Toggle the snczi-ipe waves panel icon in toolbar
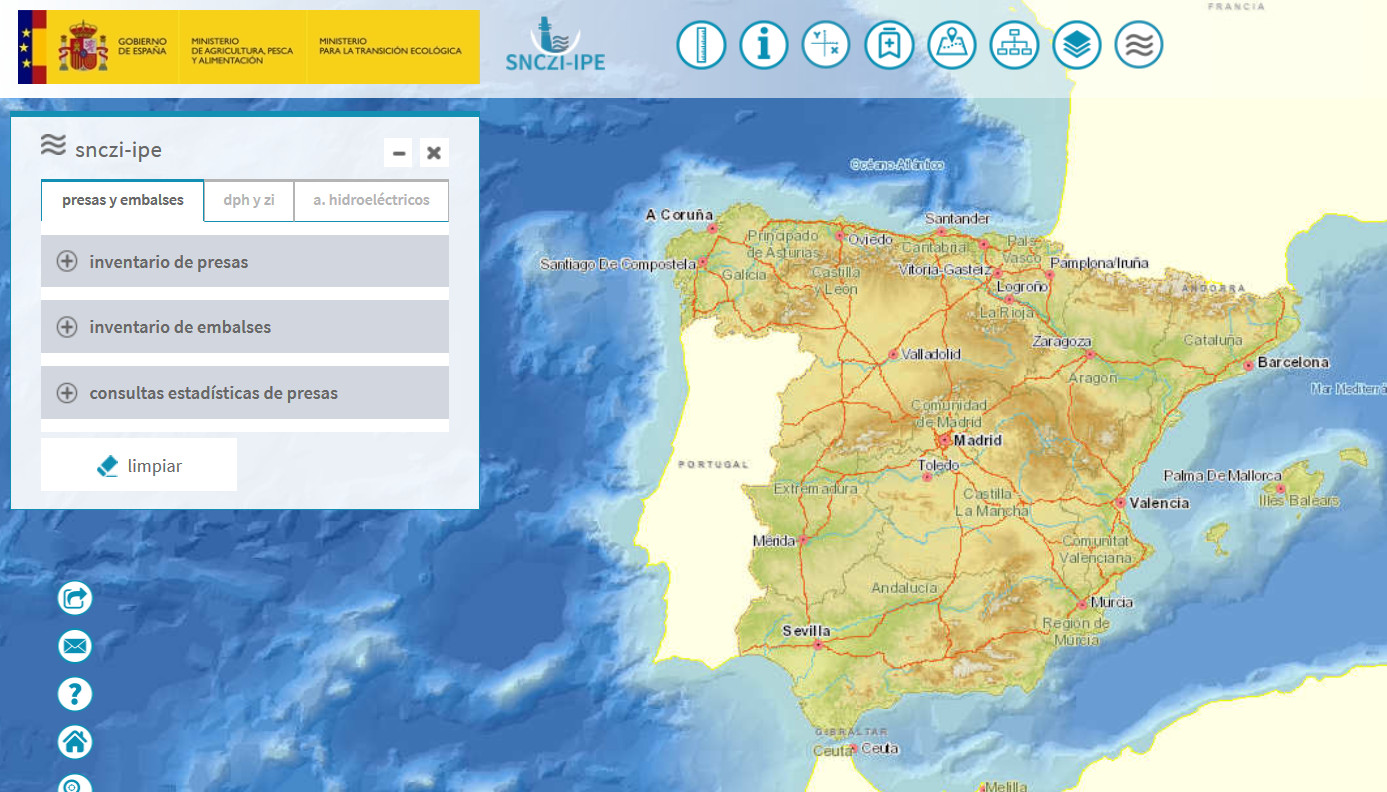 point(1139,45)
